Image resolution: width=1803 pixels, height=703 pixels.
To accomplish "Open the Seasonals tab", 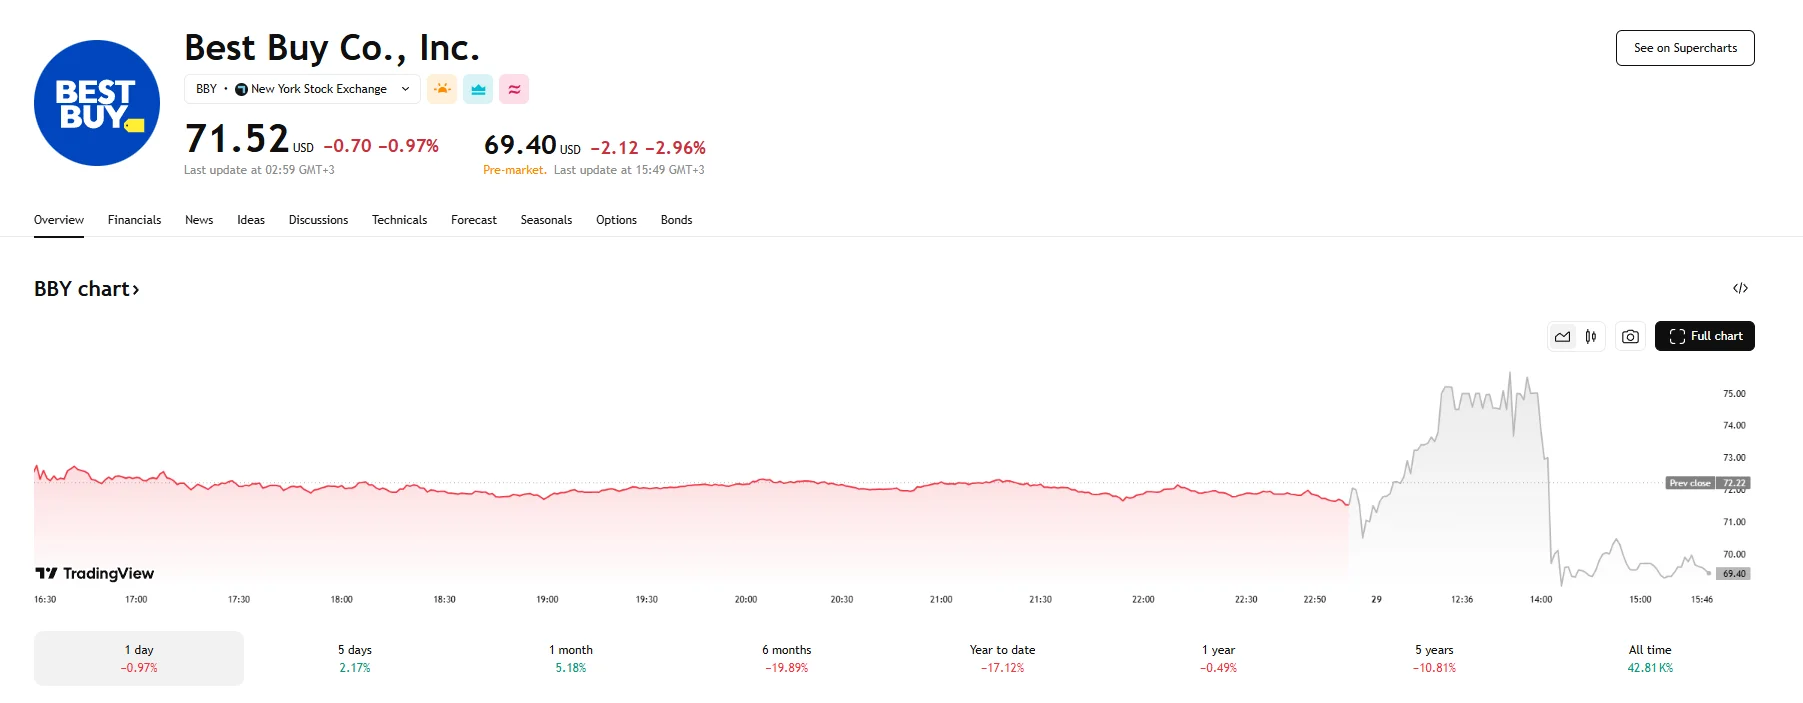I will pyautogui.click(x=546, y=220).
